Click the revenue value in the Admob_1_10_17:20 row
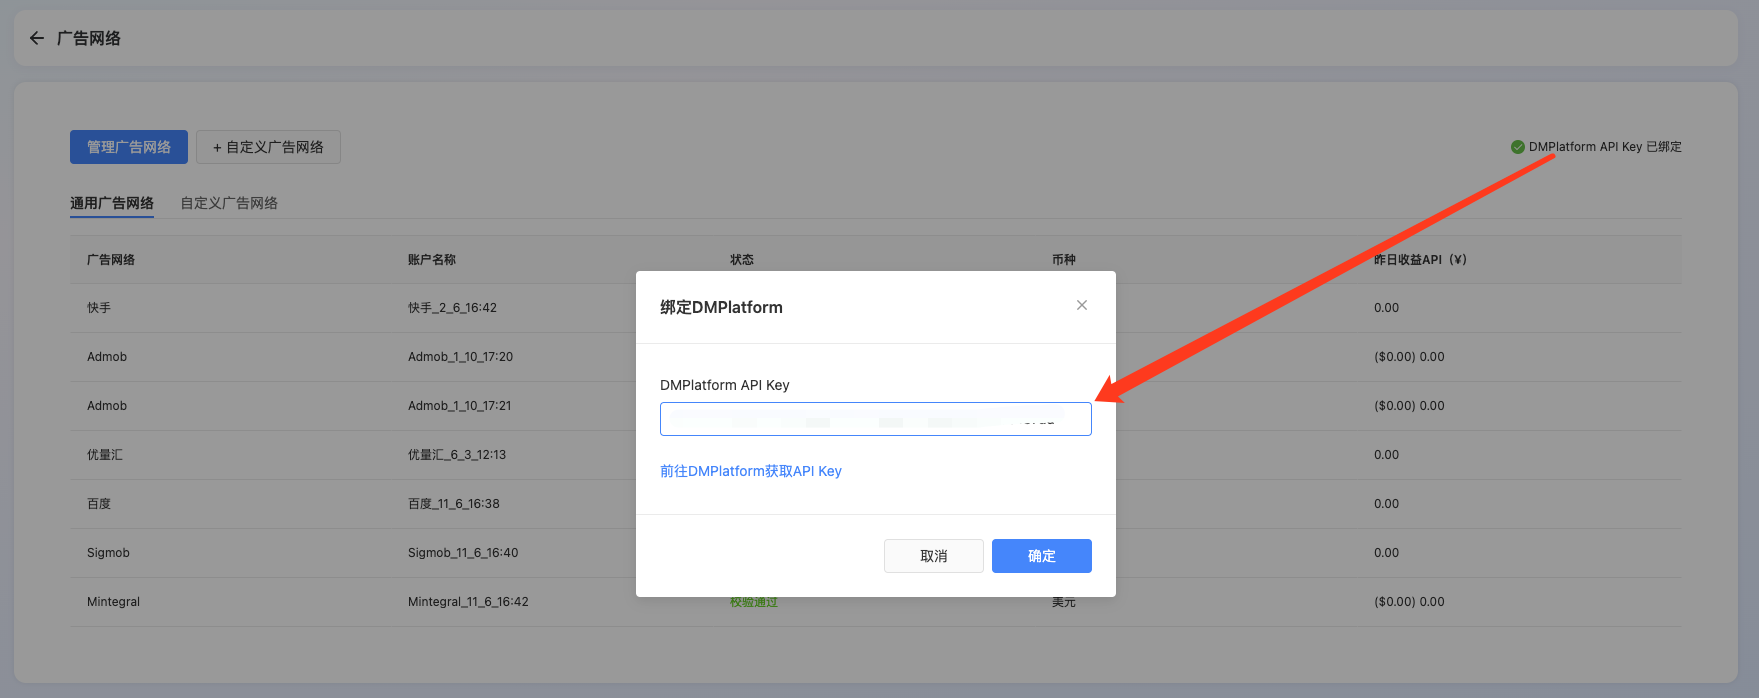 coord(1409,357)
